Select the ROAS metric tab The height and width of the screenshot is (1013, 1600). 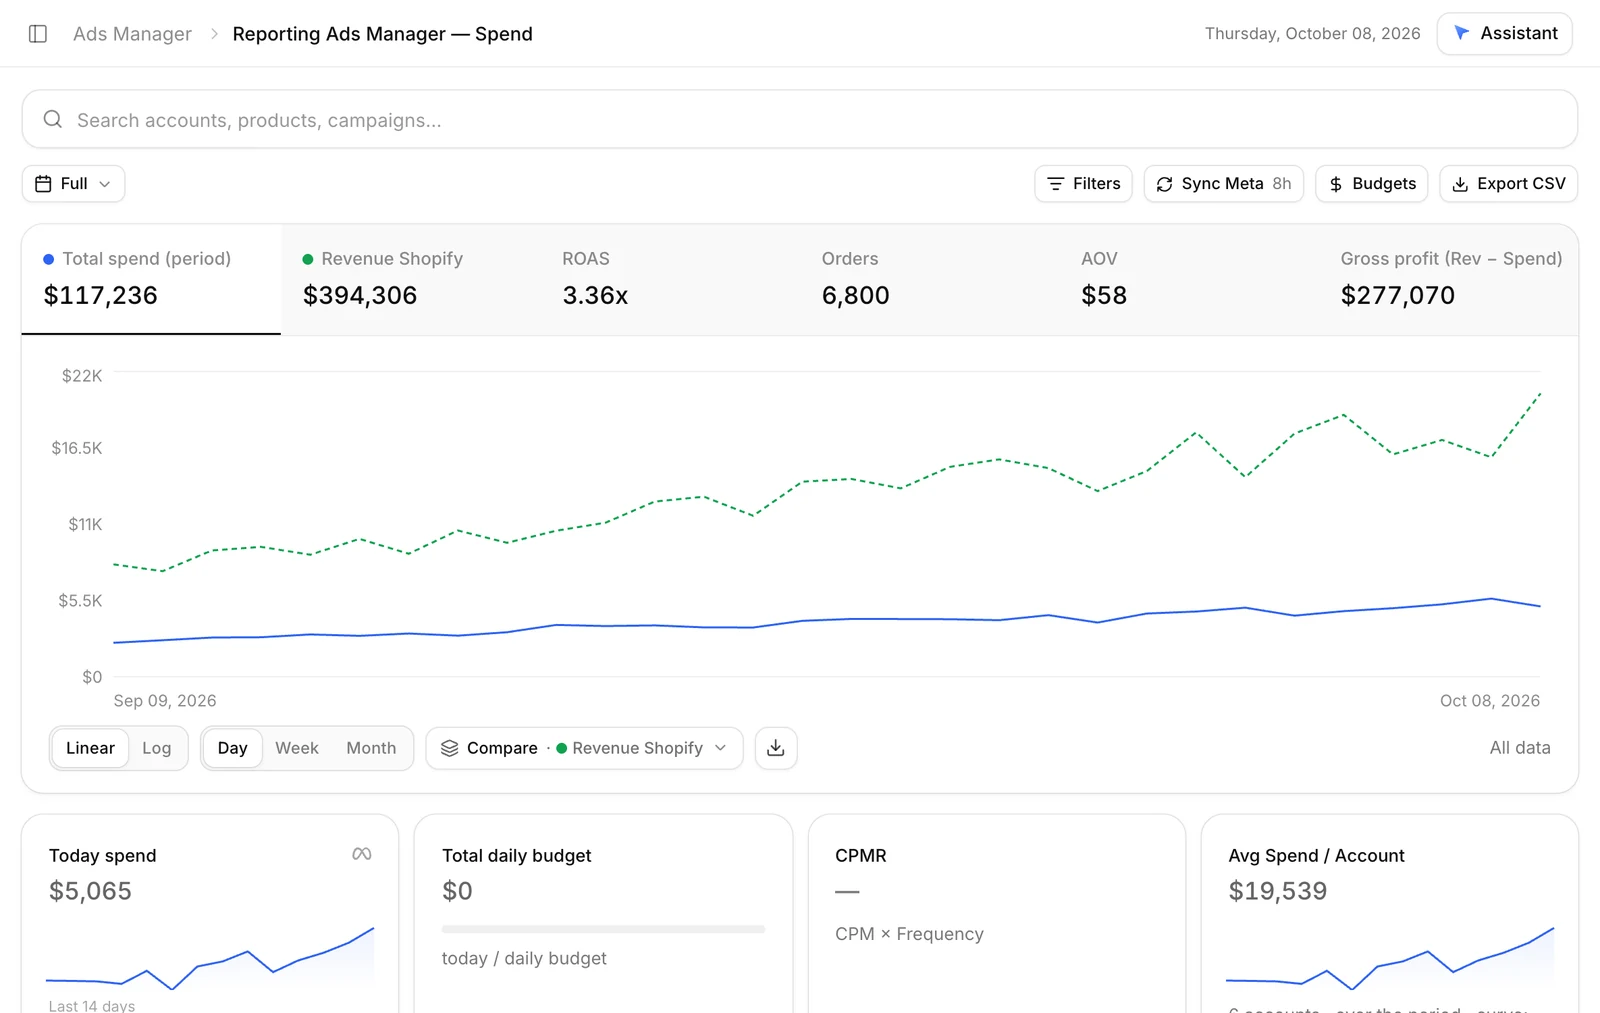click(670, 279)
